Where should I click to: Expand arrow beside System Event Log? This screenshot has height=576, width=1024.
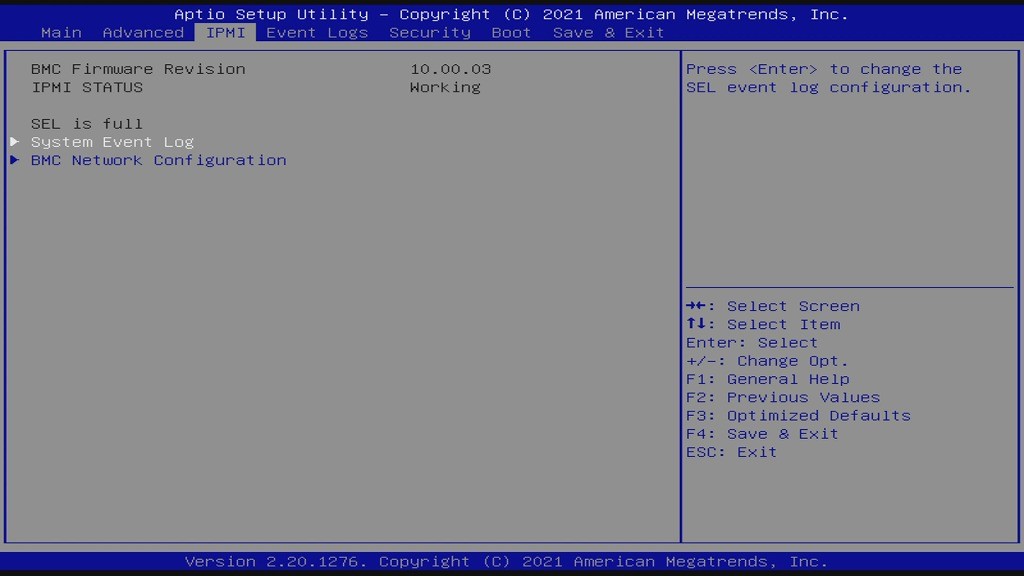point(14,142)
